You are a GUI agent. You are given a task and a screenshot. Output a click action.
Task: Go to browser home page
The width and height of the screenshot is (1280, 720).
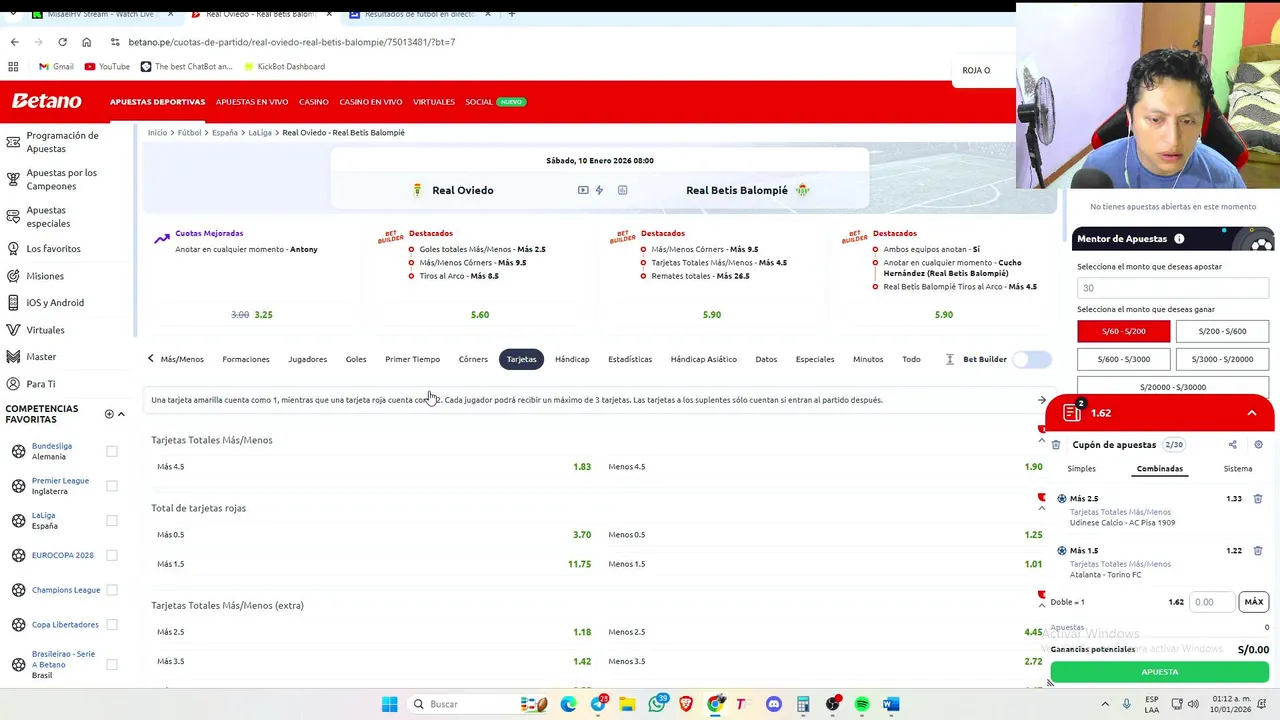tap(86, 42)
